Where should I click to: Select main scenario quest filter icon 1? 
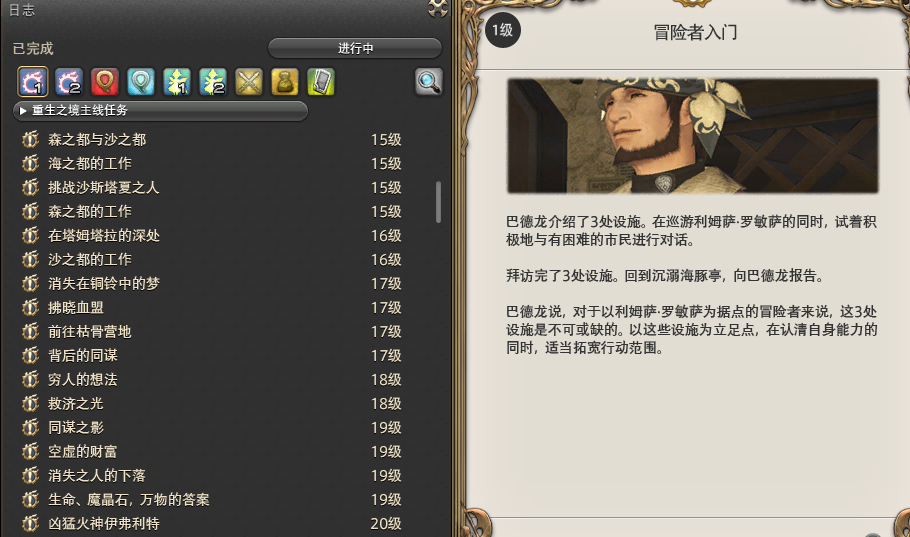coord(32,82)
